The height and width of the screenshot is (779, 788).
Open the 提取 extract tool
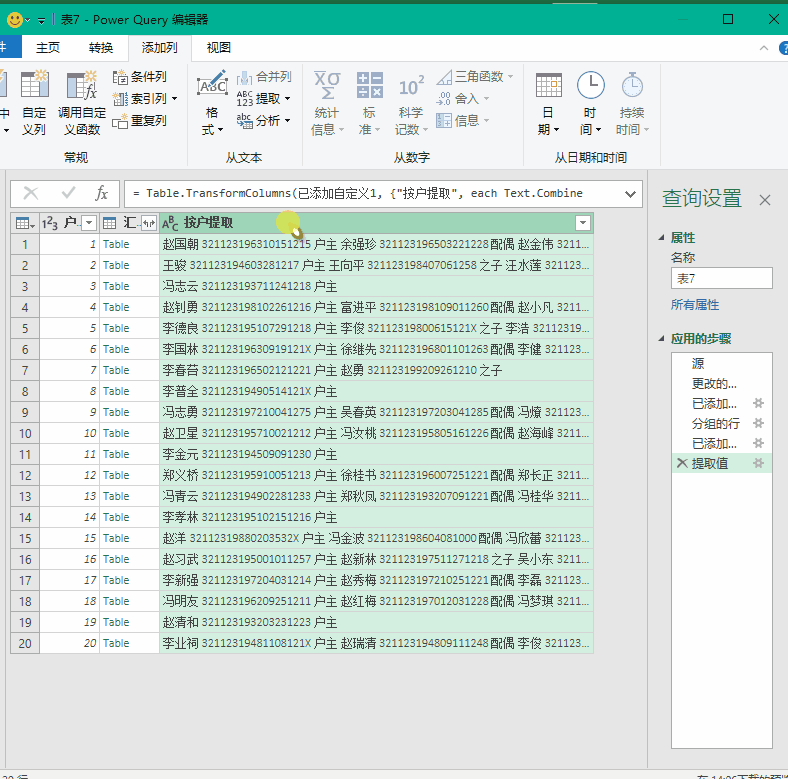pyautogui.click(x=264, y=99)
